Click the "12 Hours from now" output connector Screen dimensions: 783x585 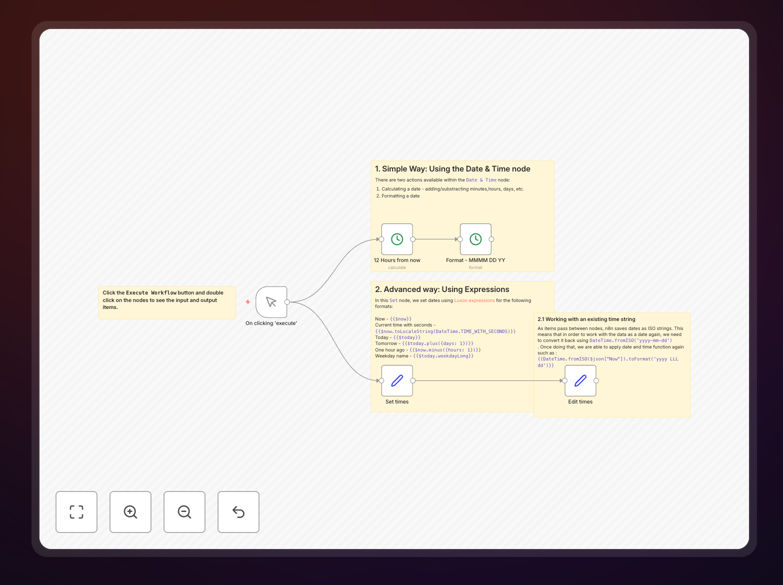[413, 239]
